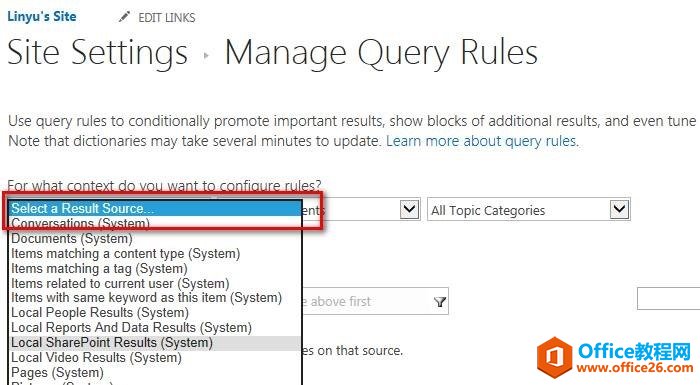Open the Linyu's Site link
700x385 pixels.
click(x=42, y=17)
